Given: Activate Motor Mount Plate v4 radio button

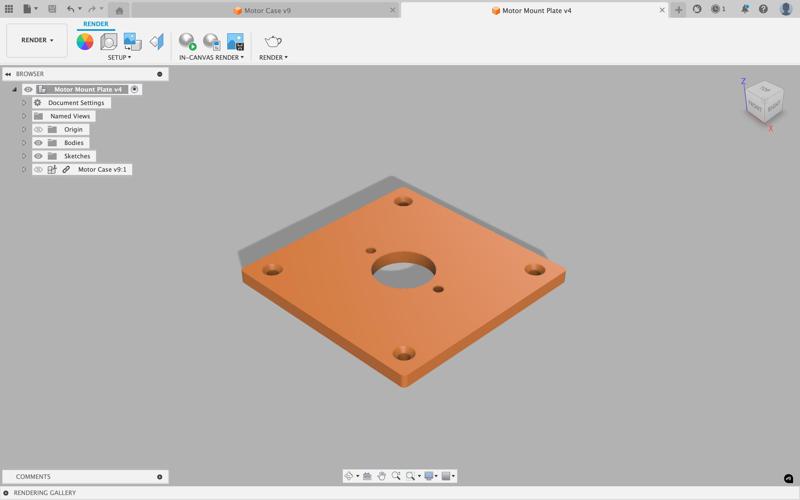Looking at the screenshot, I should point(134,89).
